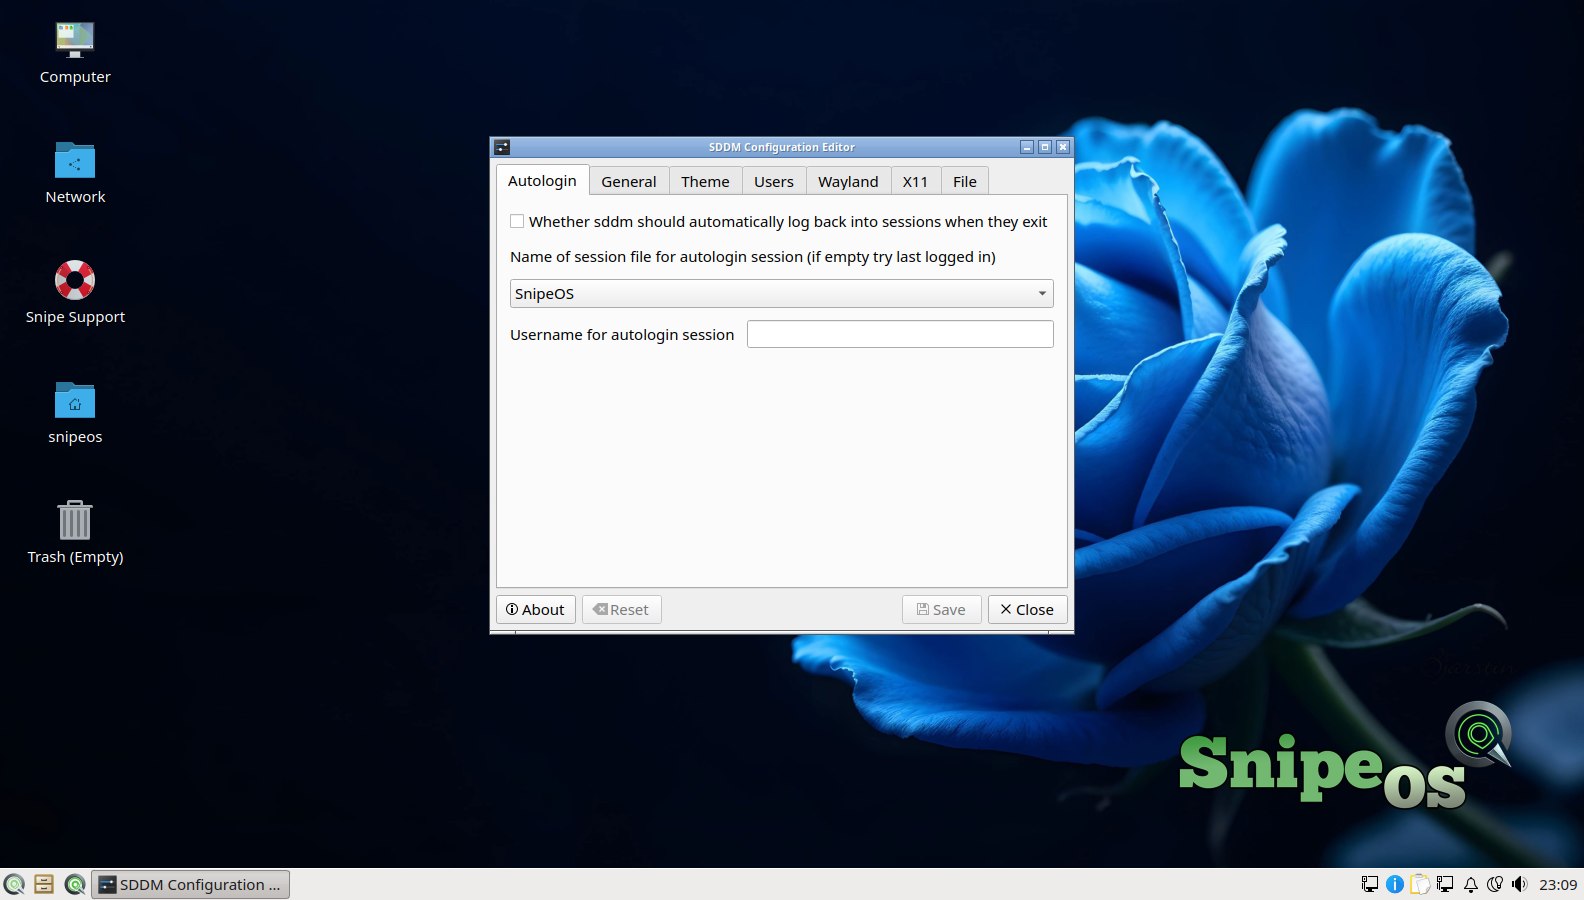Show notifications via the bell tray icon
The image size is (1584, 900).
pos(1470,884)
